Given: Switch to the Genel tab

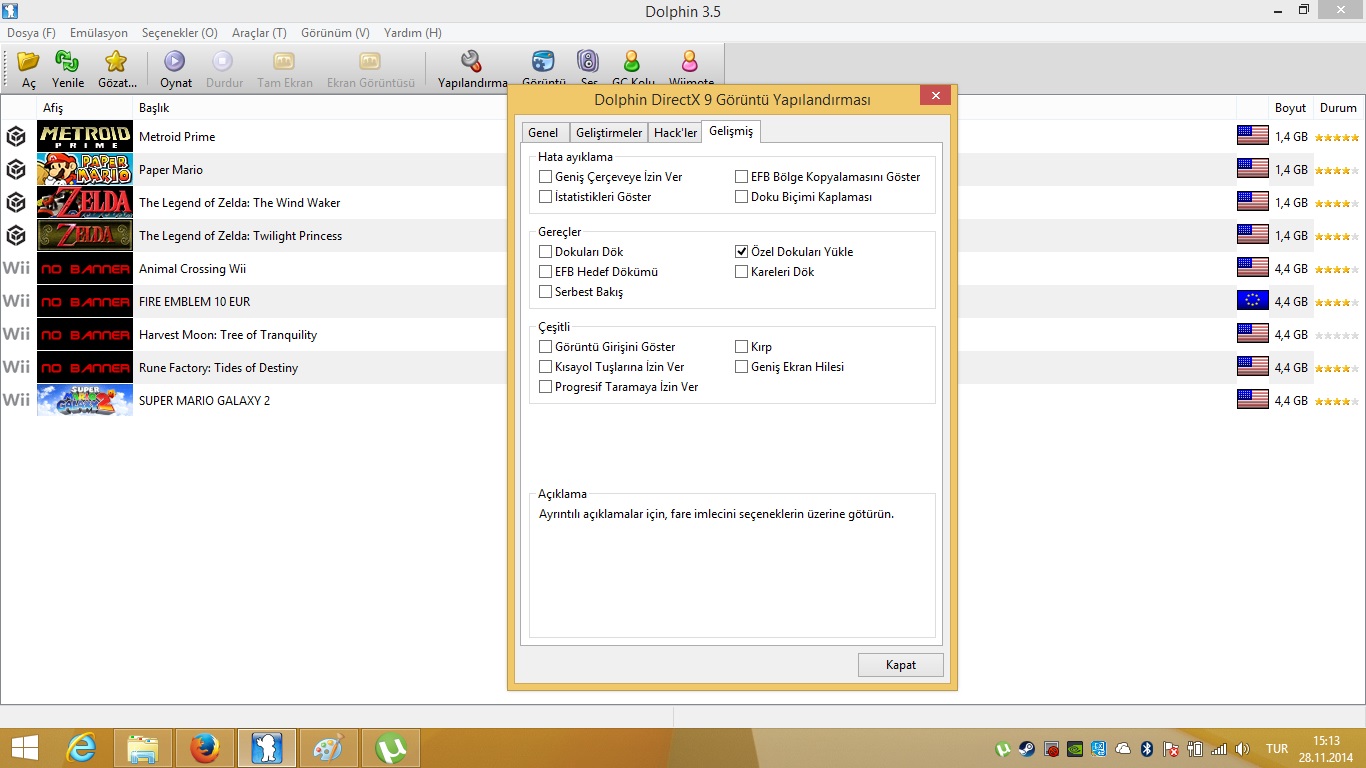Looking at the screenshot, I should click(x=545, y=133).
